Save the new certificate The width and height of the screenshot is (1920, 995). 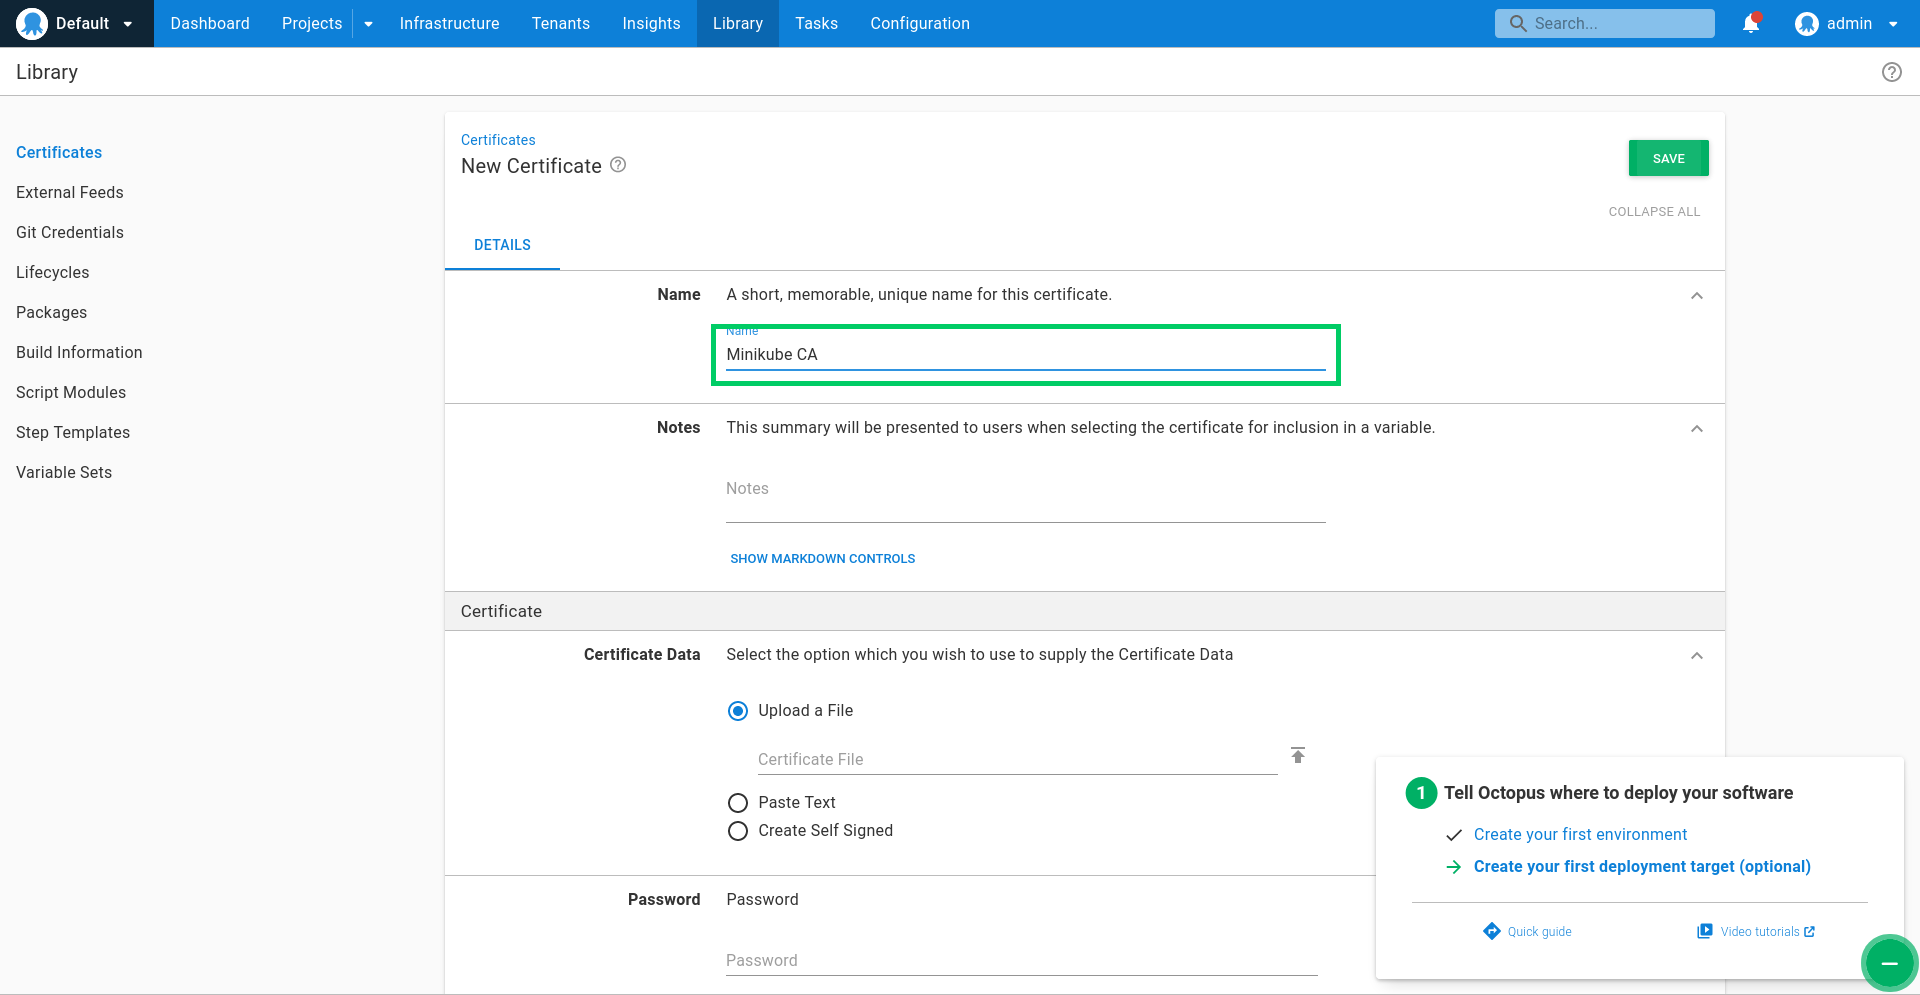(x=1668, y=158)
